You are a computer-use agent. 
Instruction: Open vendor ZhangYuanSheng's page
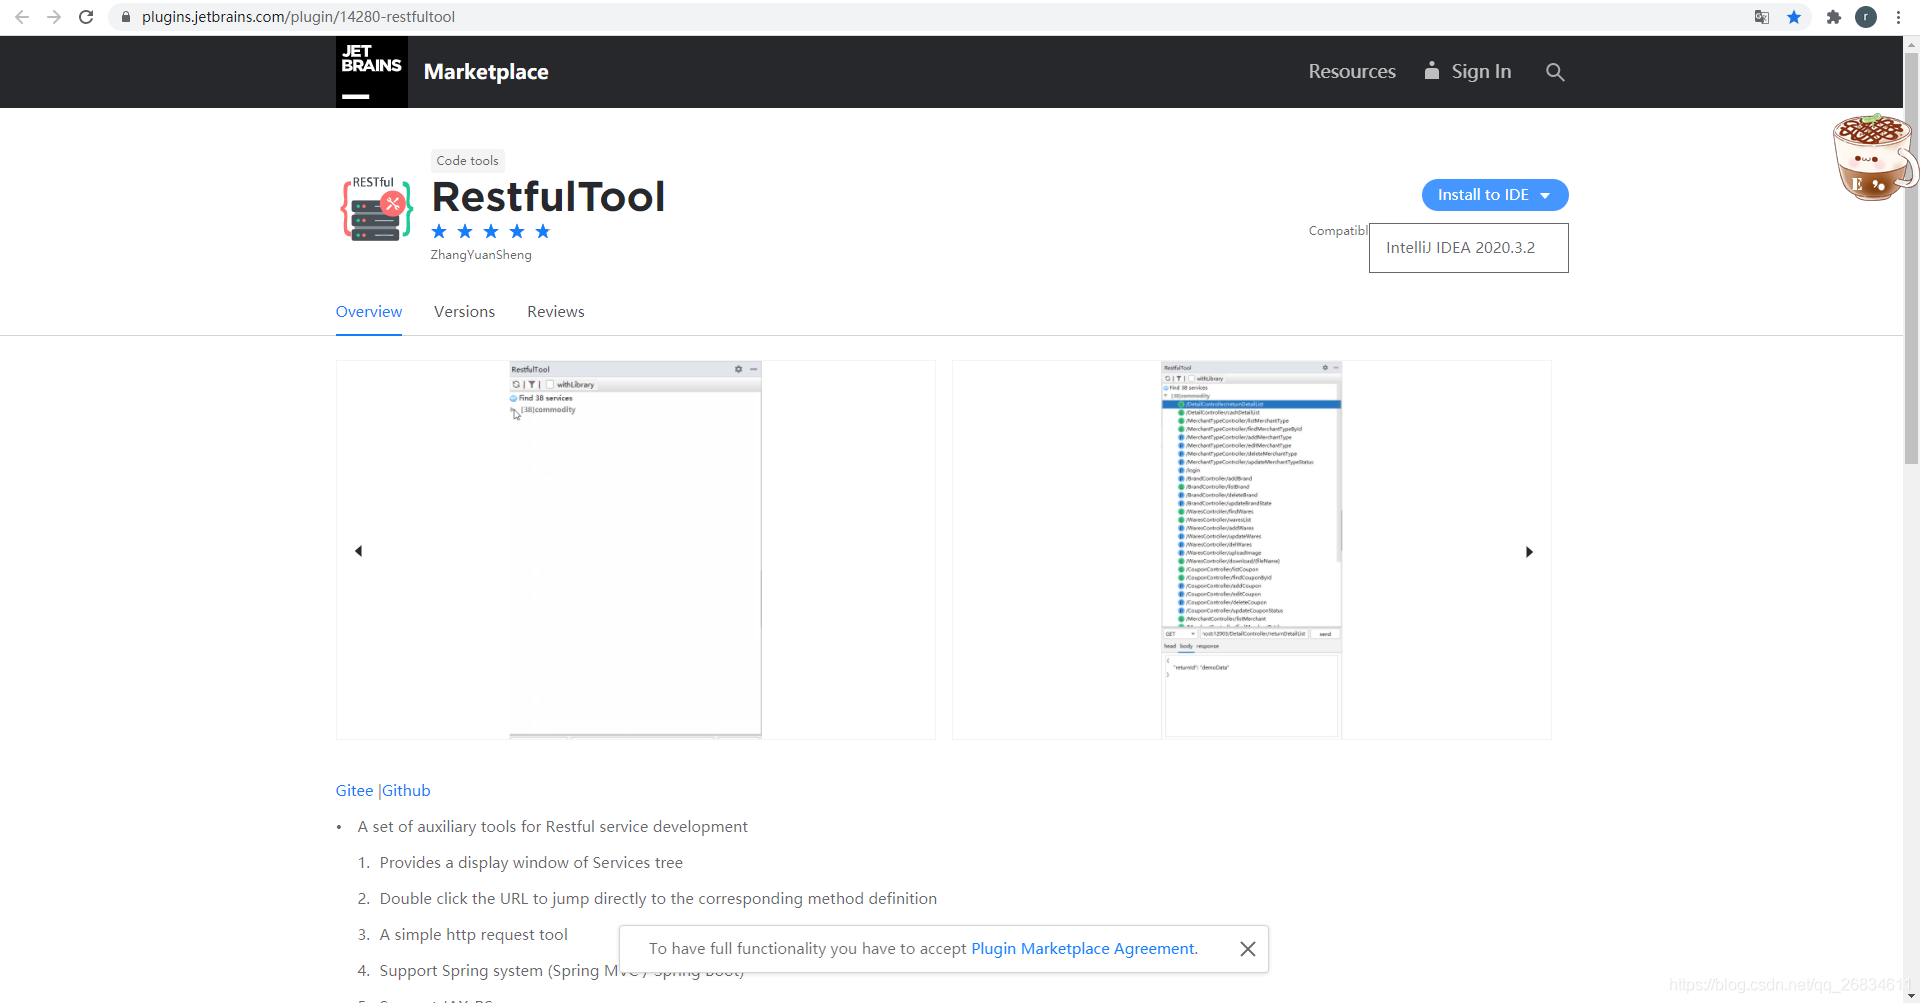click(x=481, y=255)
